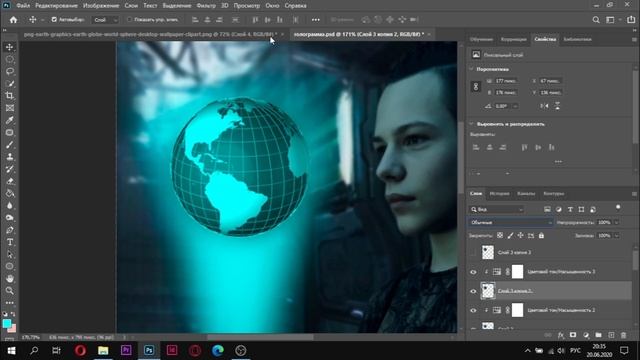Image resolution: width=640 pixels, height=360 pixels.
Task: Toggle the layer filter on/off switch
Action: point(618,208)
